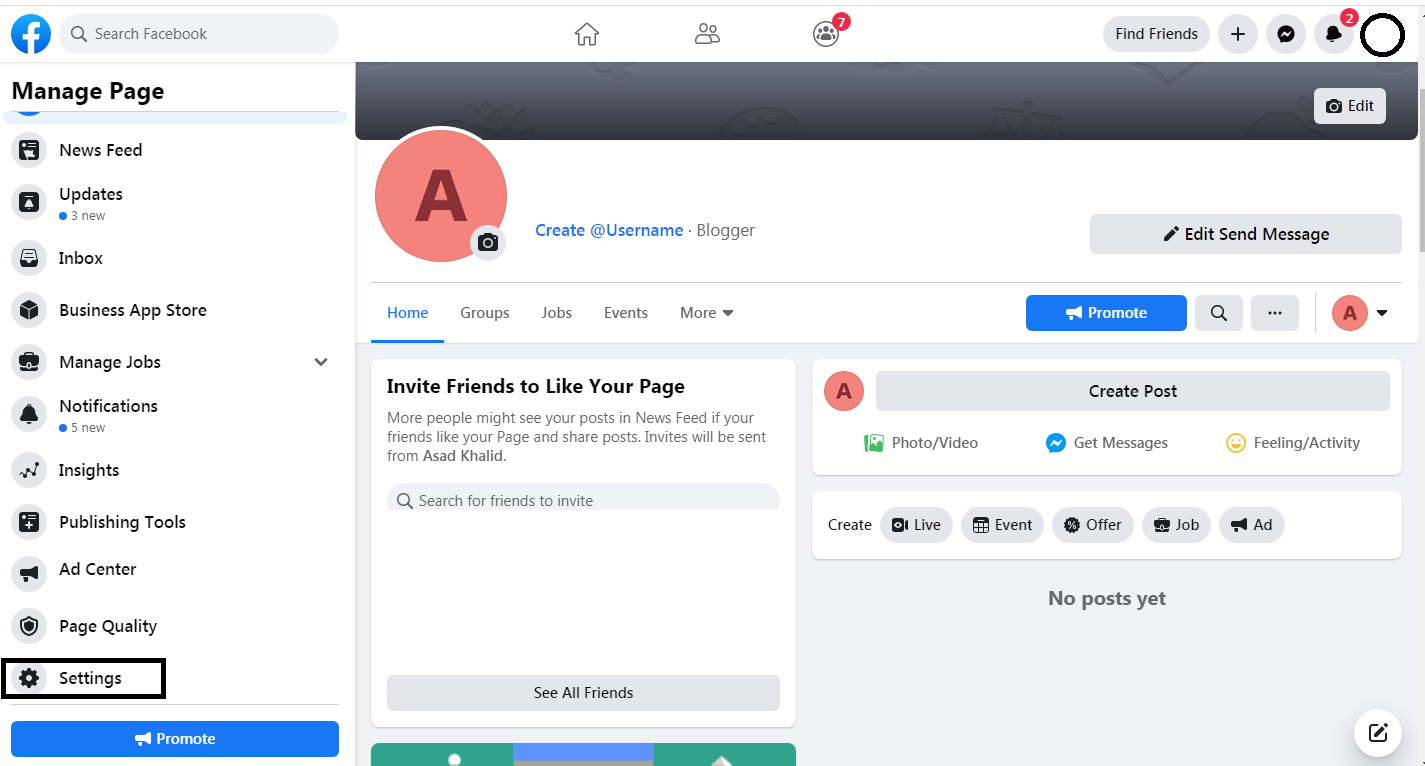Open the Friends icon in top bar

[x=707, y=34]
